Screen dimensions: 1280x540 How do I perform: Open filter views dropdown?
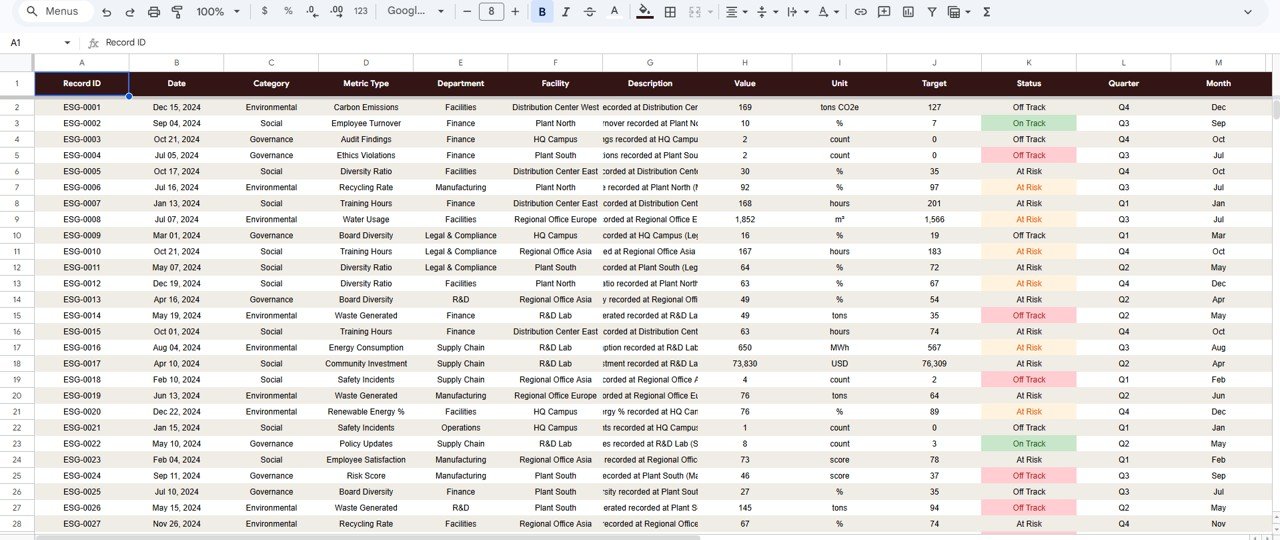point(959,12)
